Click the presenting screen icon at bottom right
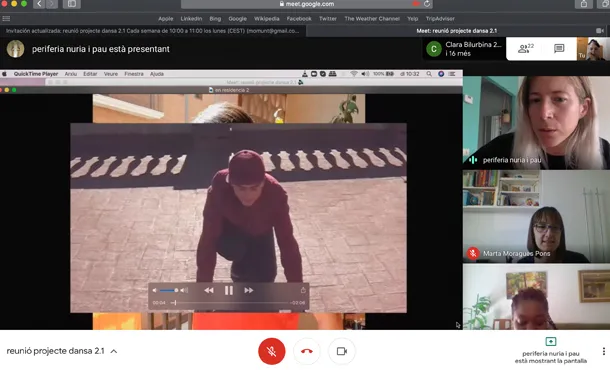This screenshot has width=610, height=370. 550,341
